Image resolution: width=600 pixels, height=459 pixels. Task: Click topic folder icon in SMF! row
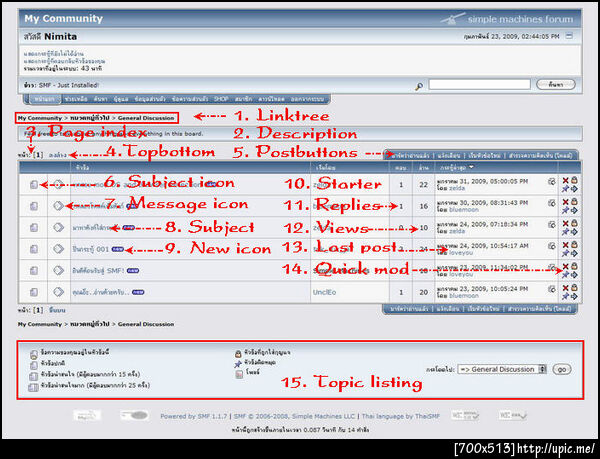(34, 271)
